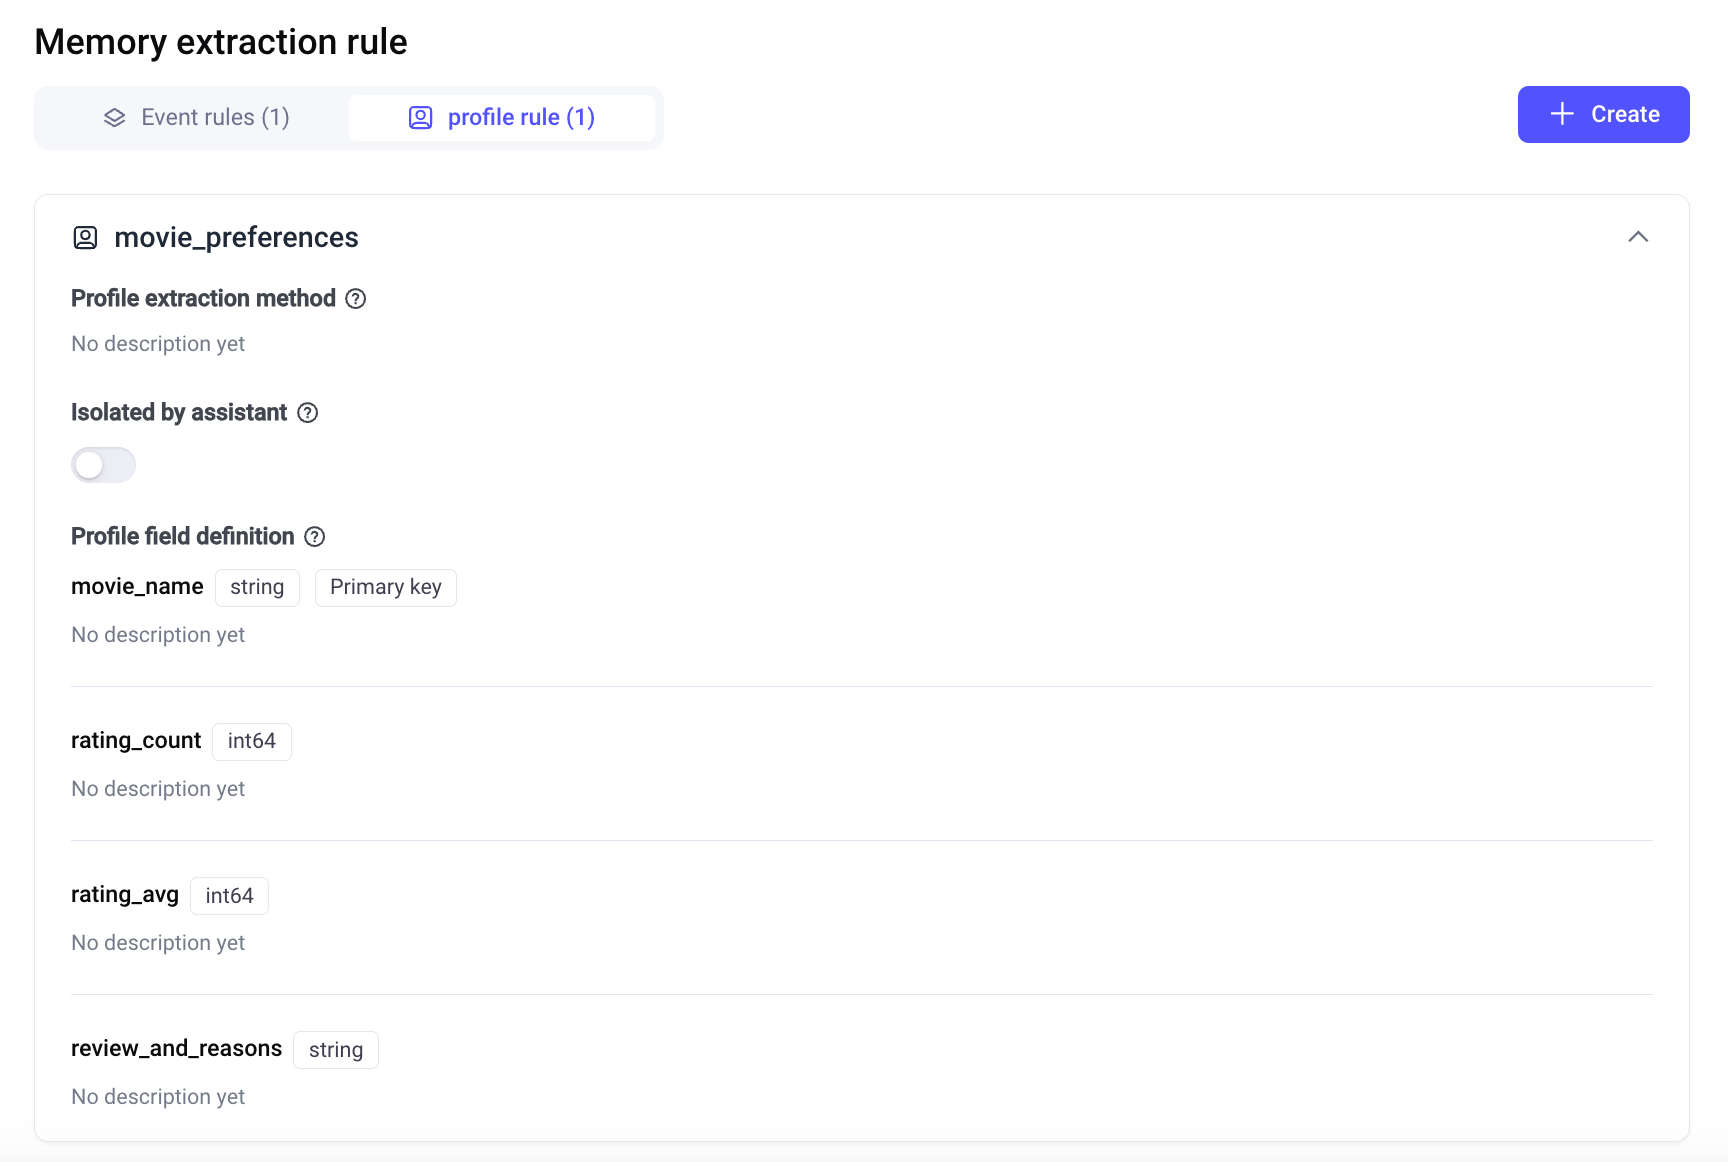Image resolution: width=1728 pixels, height=1162 pixels.
Task: Enable the Isolated by assistant switch
Action: (103, 465)
